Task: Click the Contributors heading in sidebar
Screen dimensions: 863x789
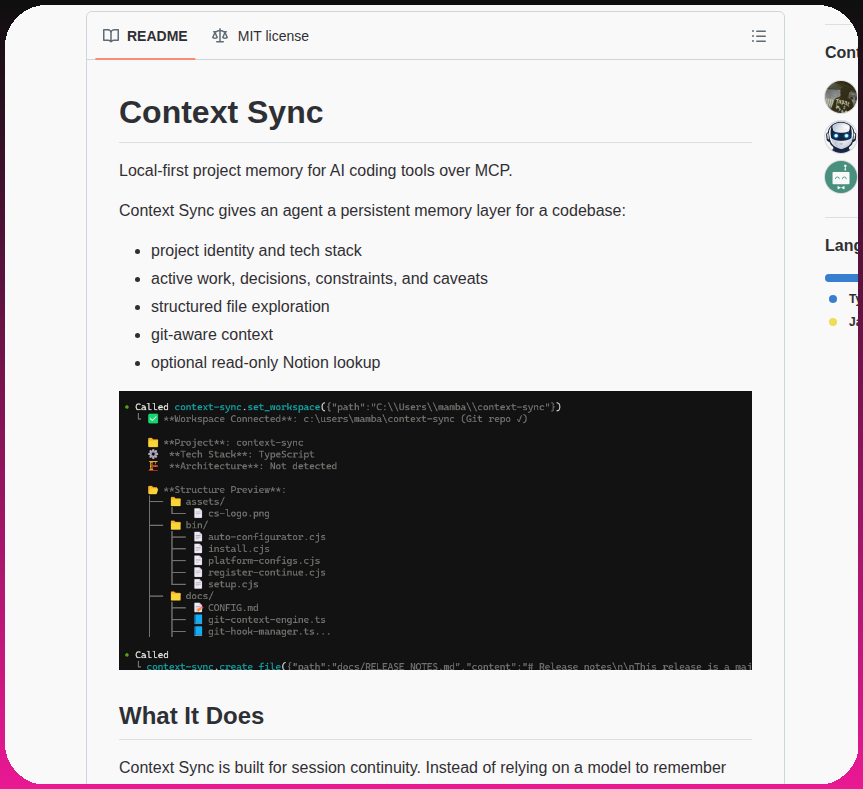Action: coord(842,52)
